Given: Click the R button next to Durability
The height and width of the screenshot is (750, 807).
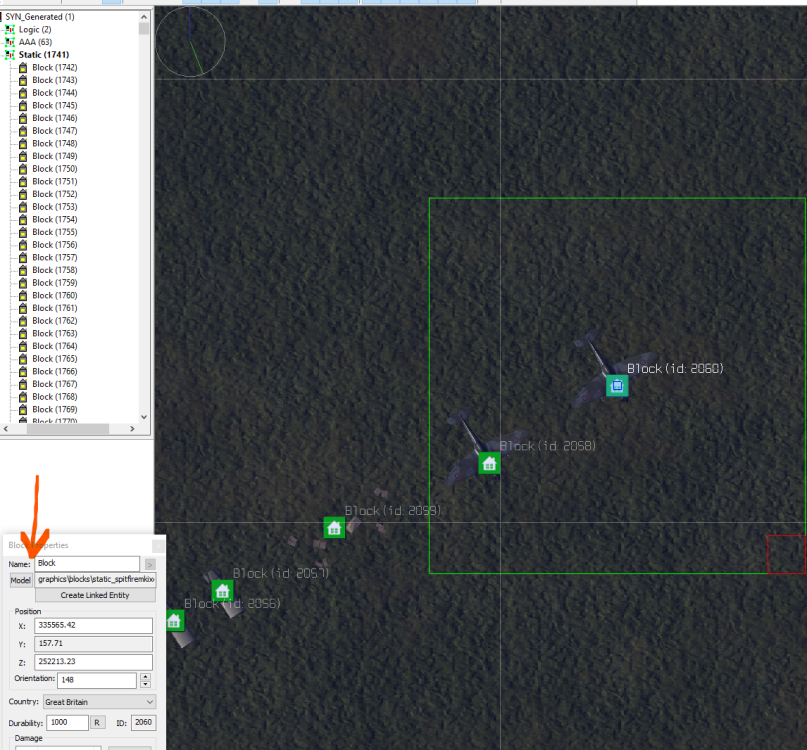Looking at the screenshot, I should pyautogui.click(x=97, y=723).
